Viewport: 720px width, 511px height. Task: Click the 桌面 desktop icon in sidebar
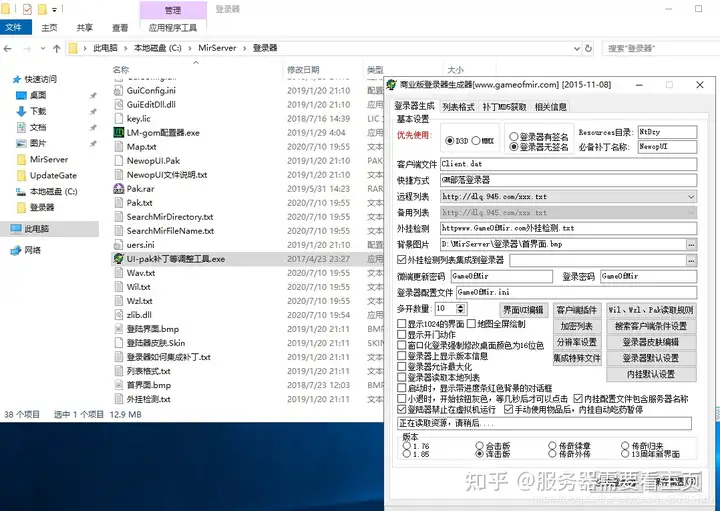pos(21,95)
